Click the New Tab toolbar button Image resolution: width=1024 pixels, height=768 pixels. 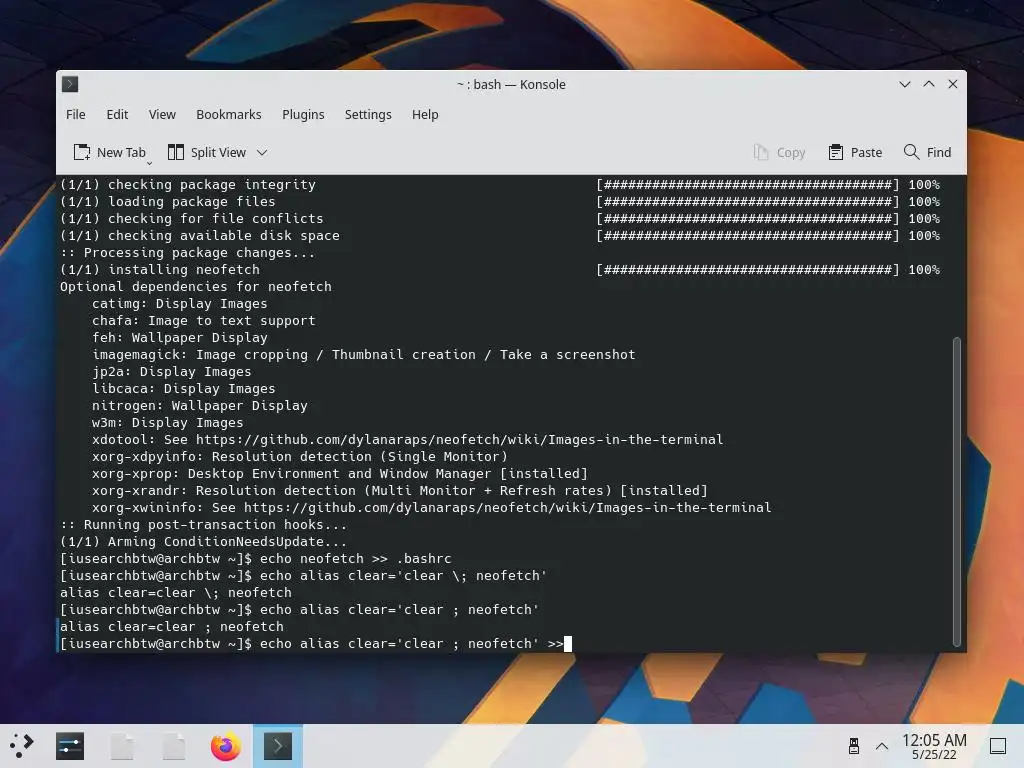pyautogui.click(x=110, y=152)
